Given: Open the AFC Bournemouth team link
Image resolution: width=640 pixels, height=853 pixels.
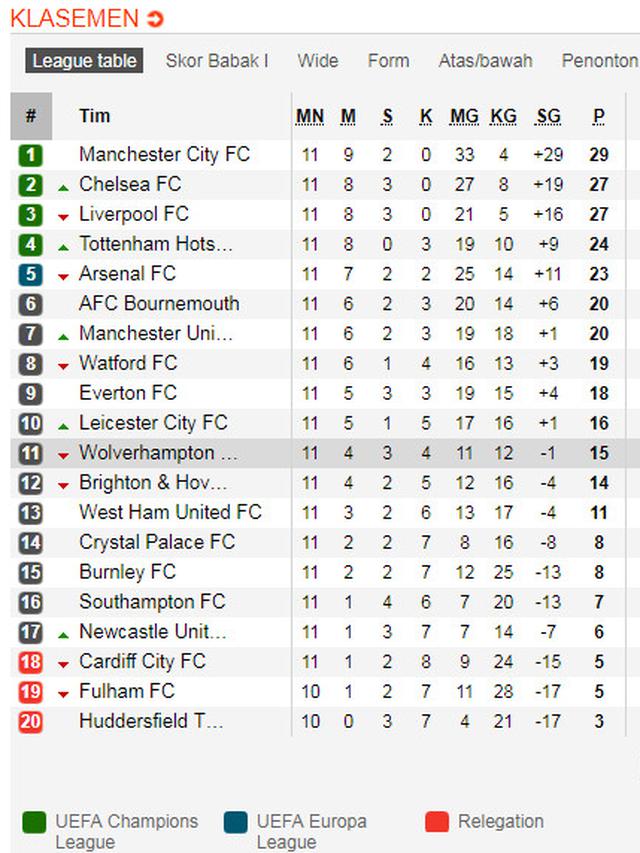Looking at the screenshot, I should click(159, 304).
